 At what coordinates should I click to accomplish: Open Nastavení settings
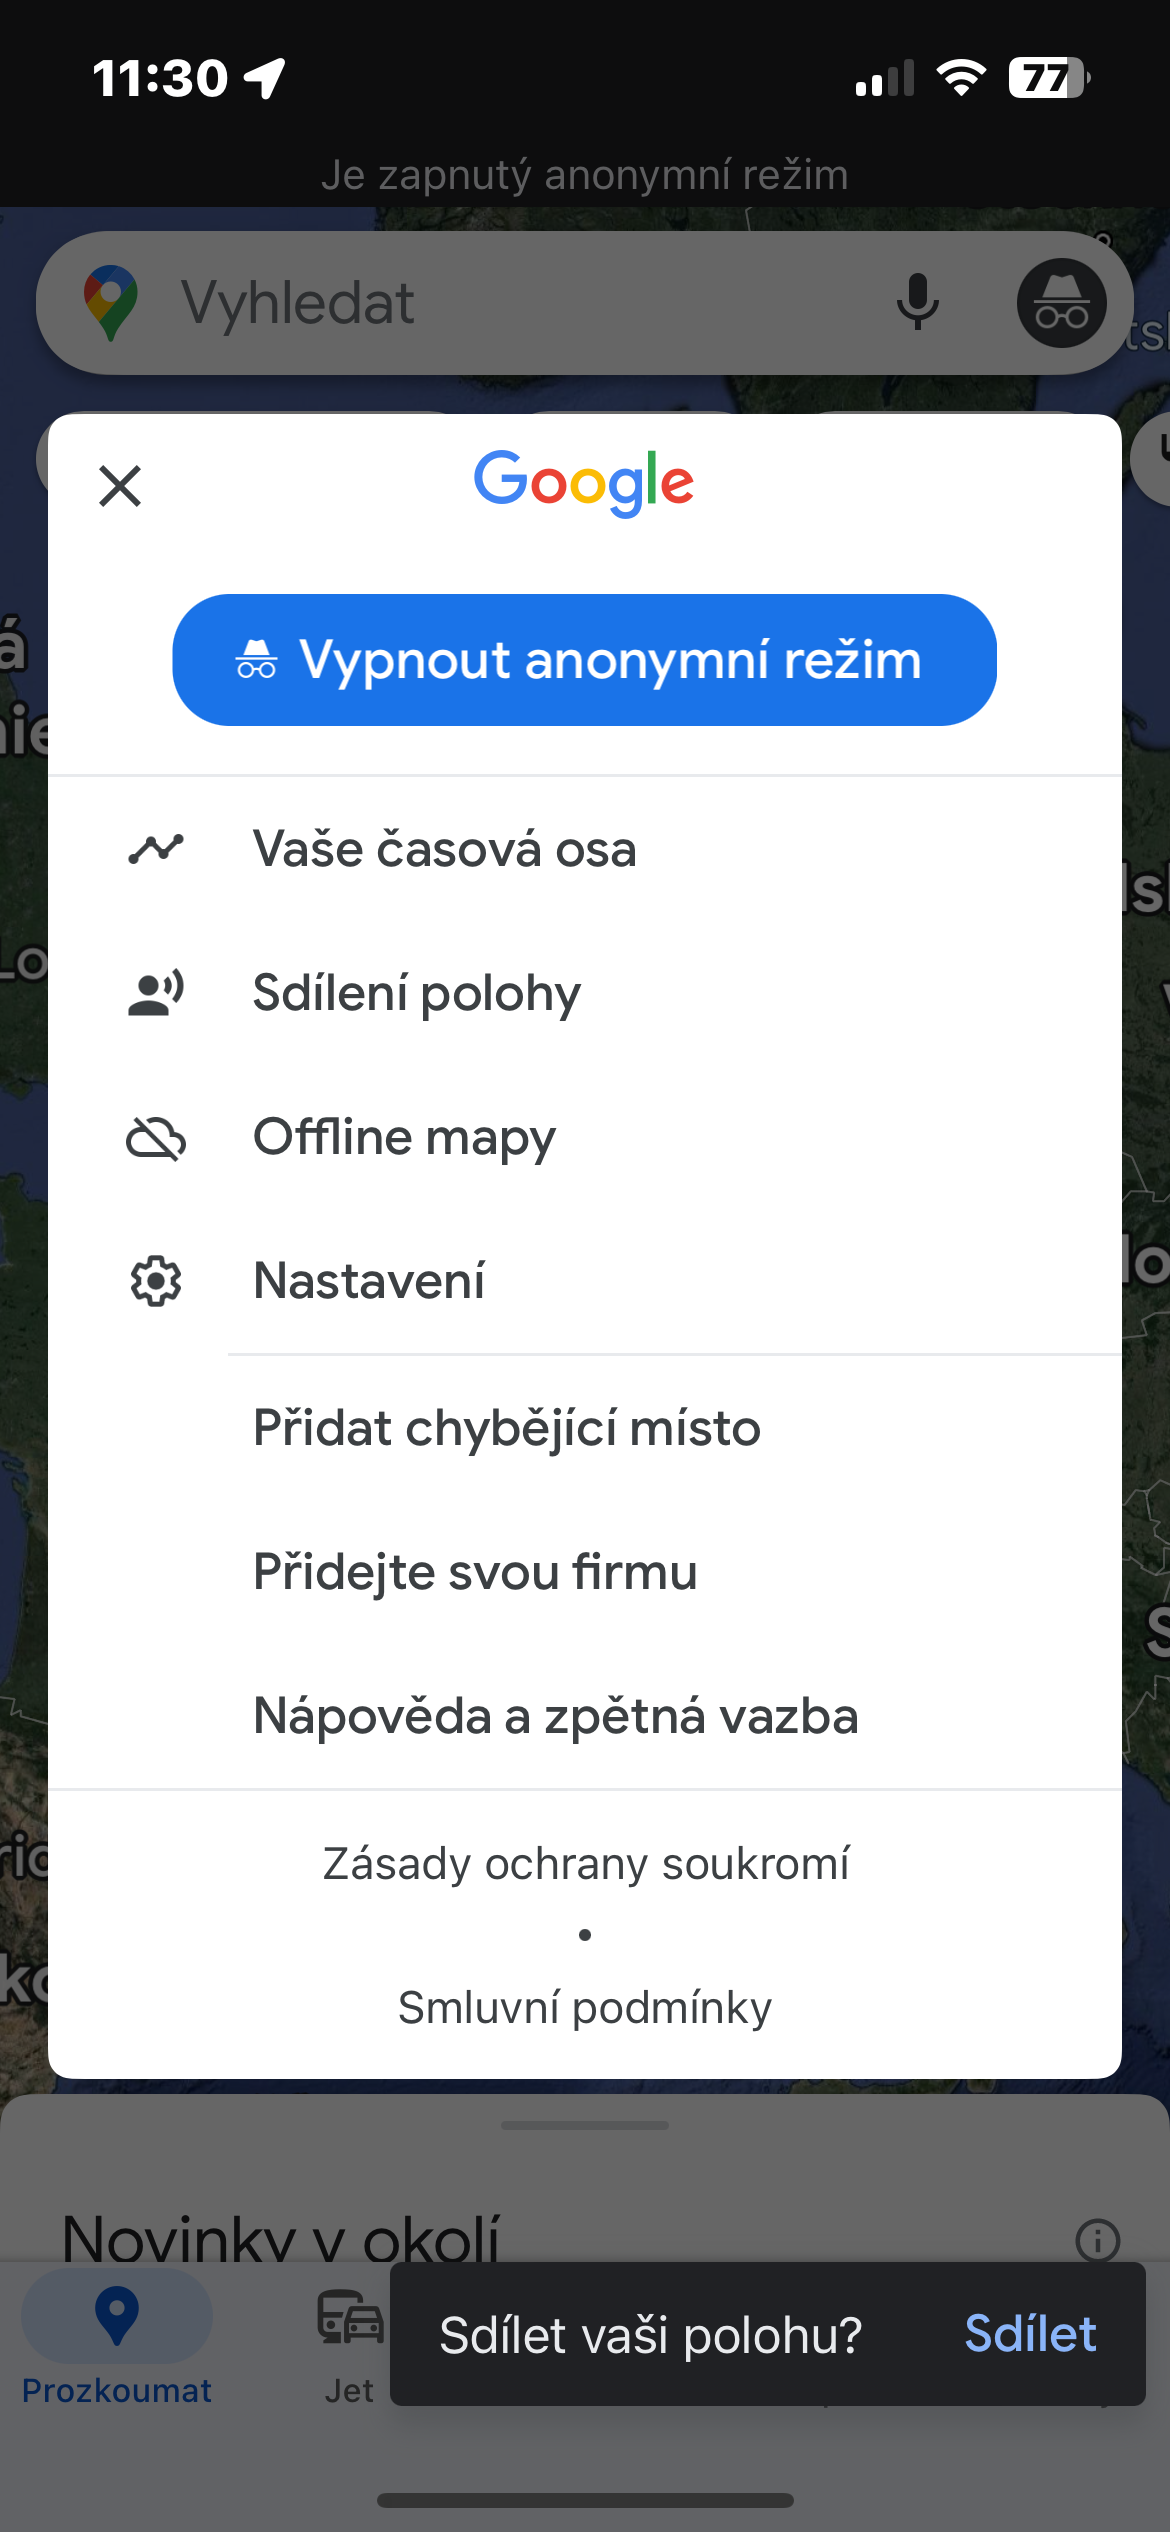[369, 1281]
